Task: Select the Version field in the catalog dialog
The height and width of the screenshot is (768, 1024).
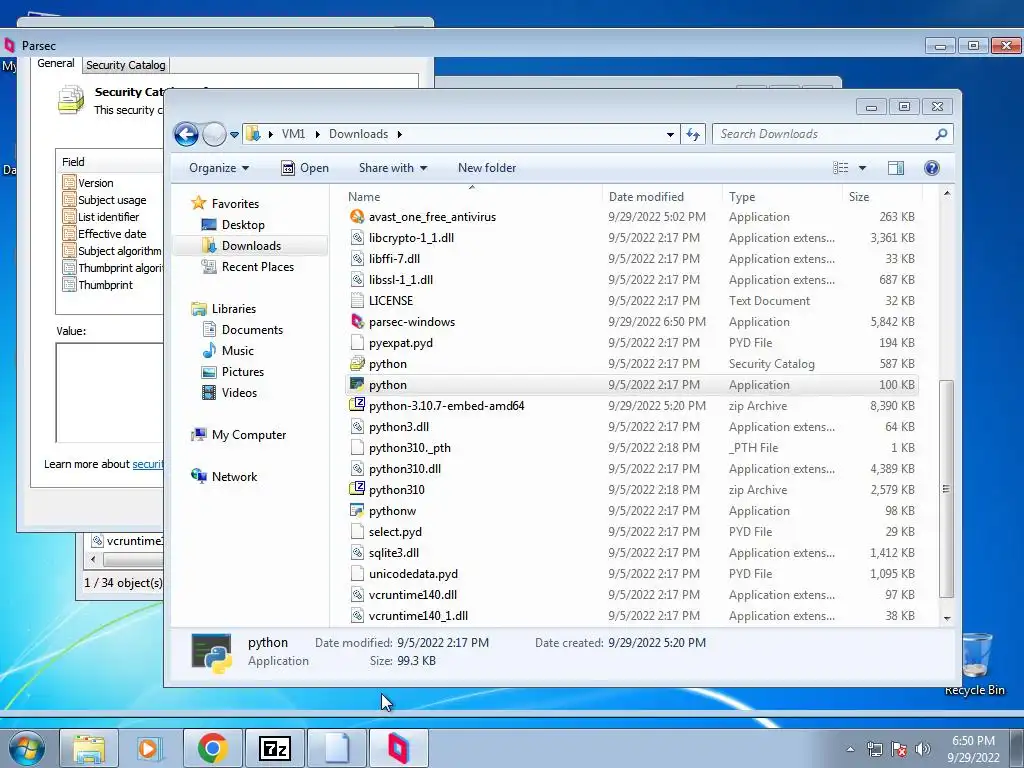Action: coord(95,183)
